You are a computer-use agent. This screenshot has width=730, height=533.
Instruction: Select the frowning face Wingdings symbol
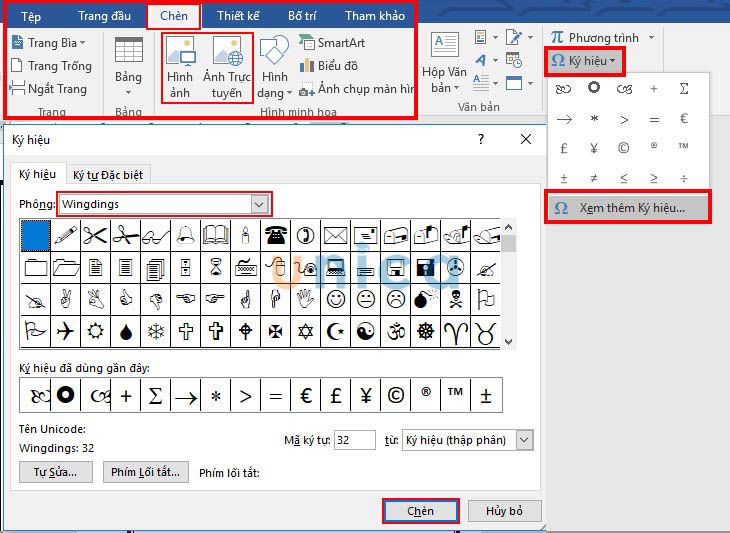(x=396, y=299)
